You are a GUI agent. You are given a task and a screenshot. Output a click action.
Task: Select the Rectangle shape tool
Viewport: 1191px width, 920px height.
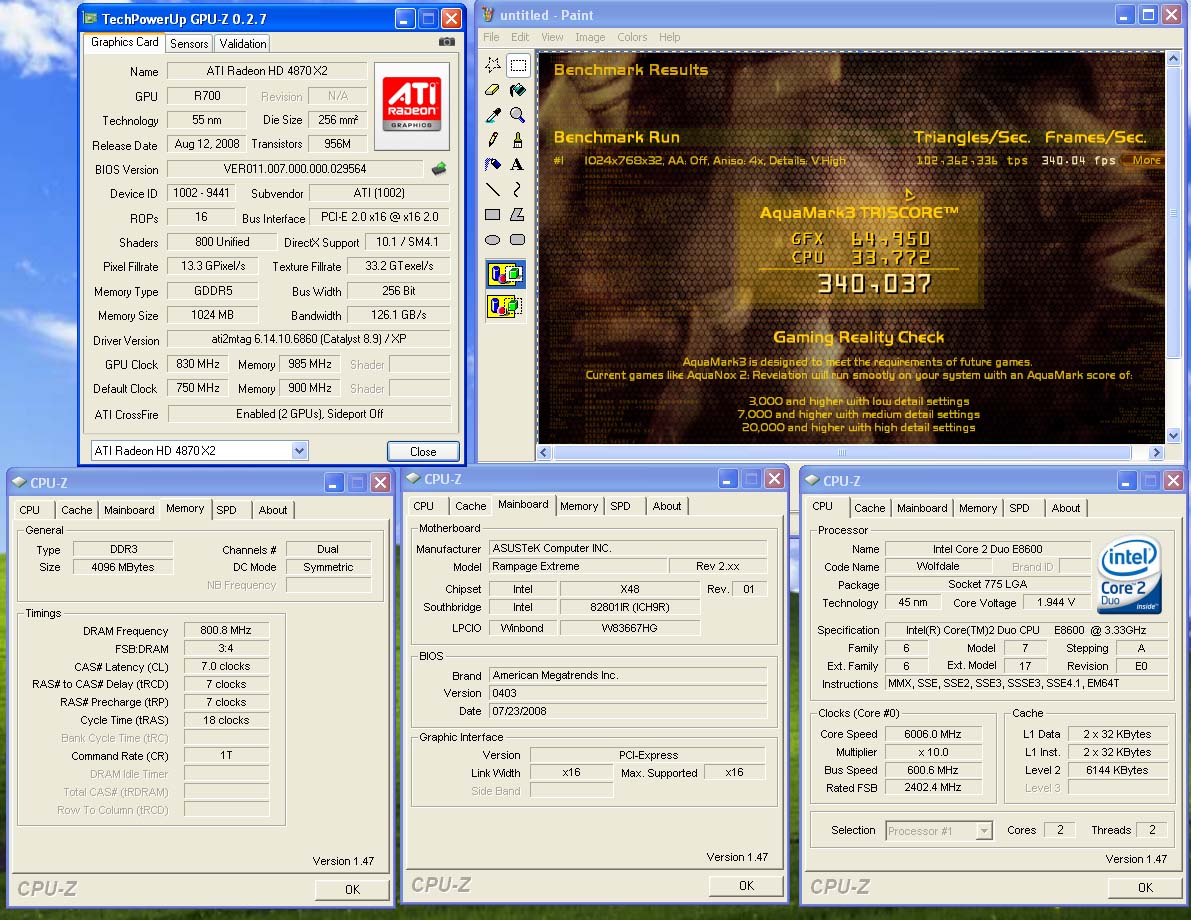point(492,214)
